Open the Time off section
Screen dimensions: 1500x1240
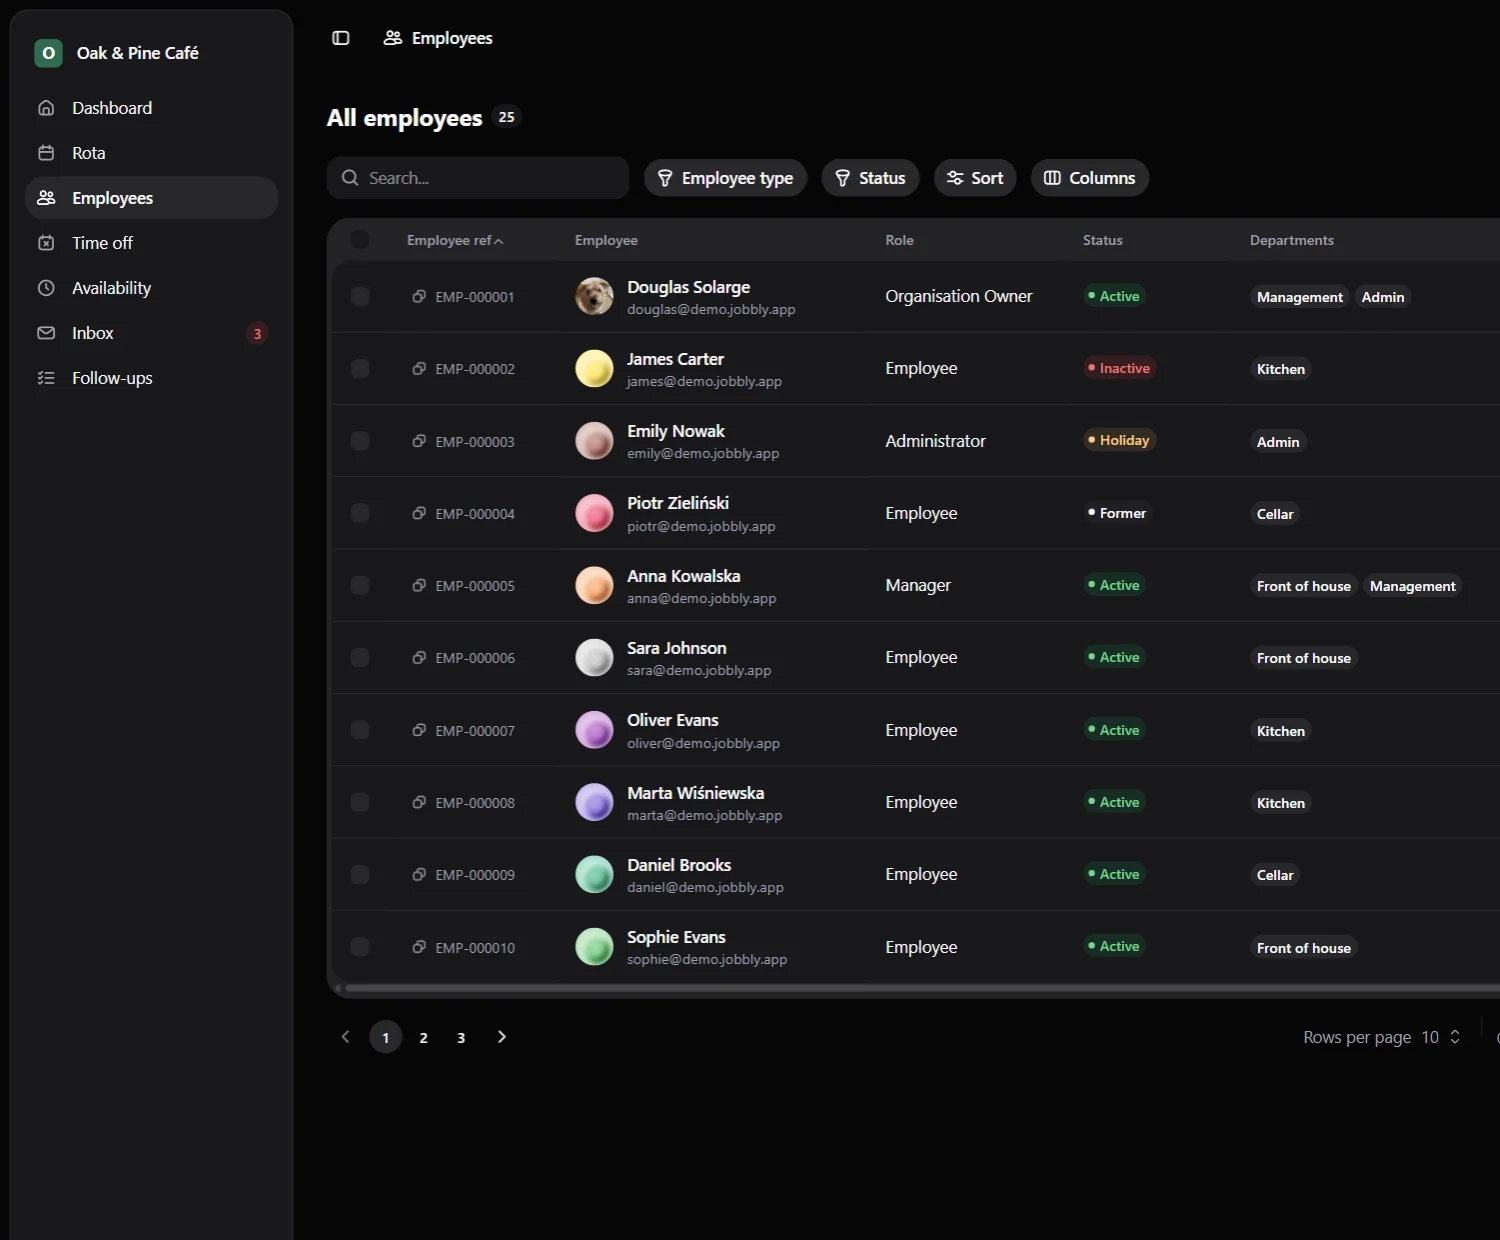(x=151, y=243)
